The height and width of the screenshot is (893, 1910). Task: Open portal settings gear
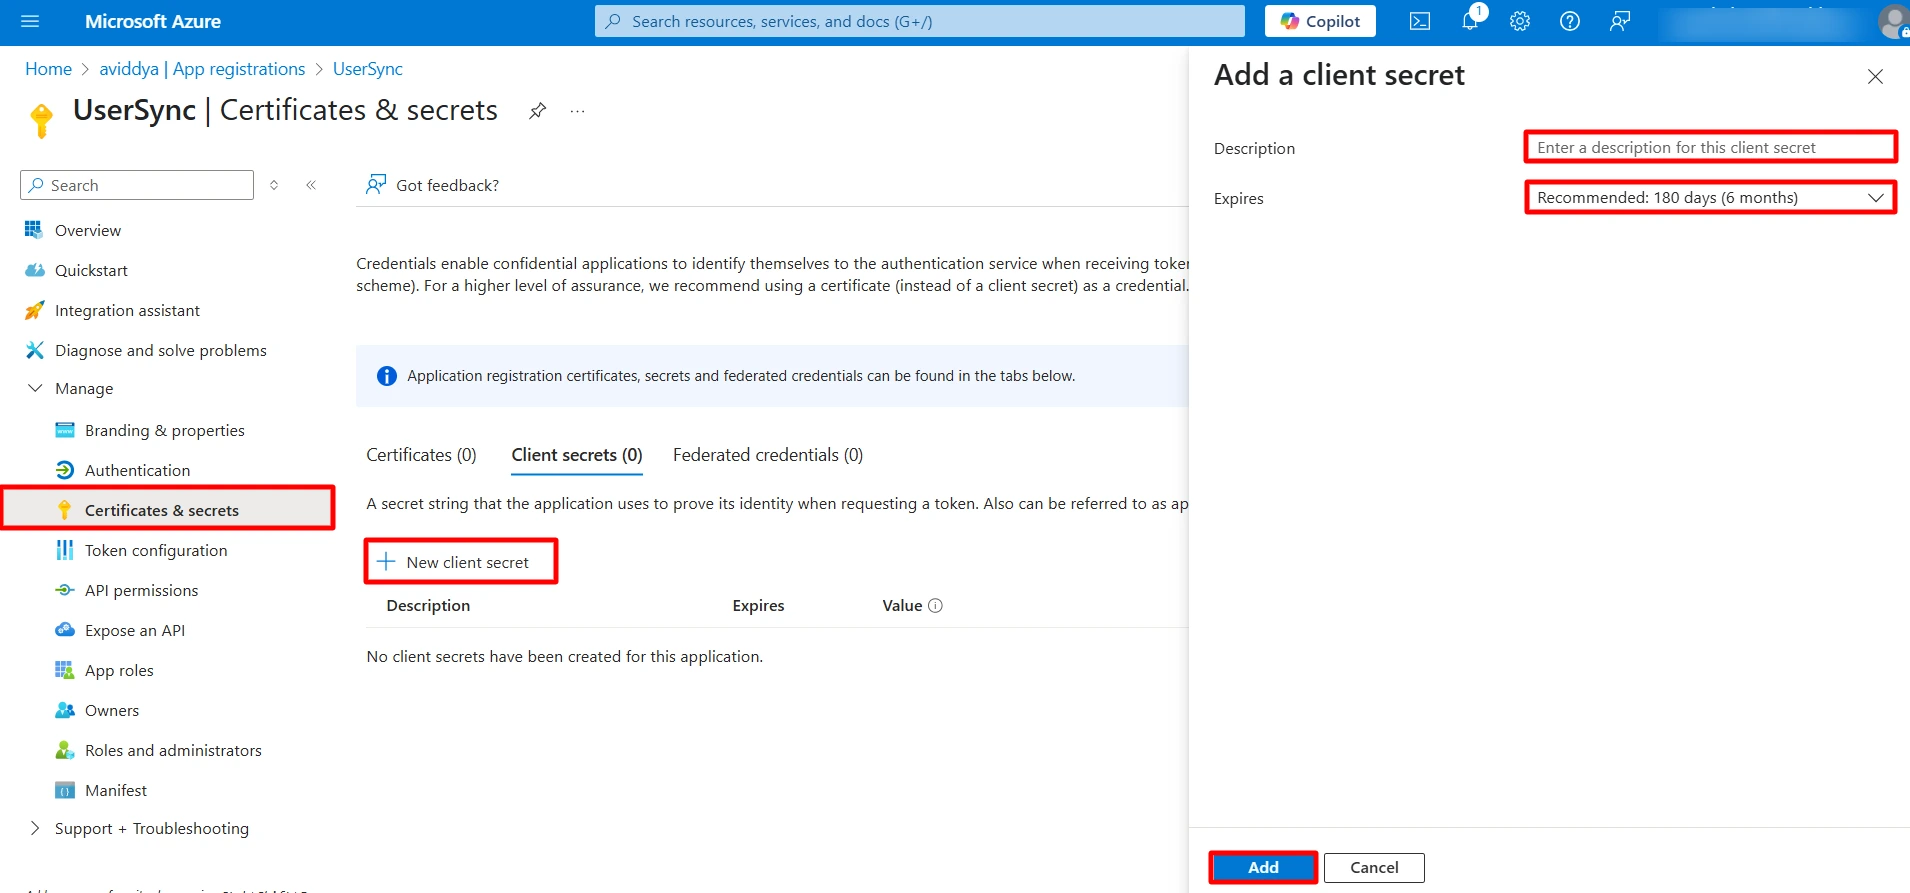coord(1520,21)
